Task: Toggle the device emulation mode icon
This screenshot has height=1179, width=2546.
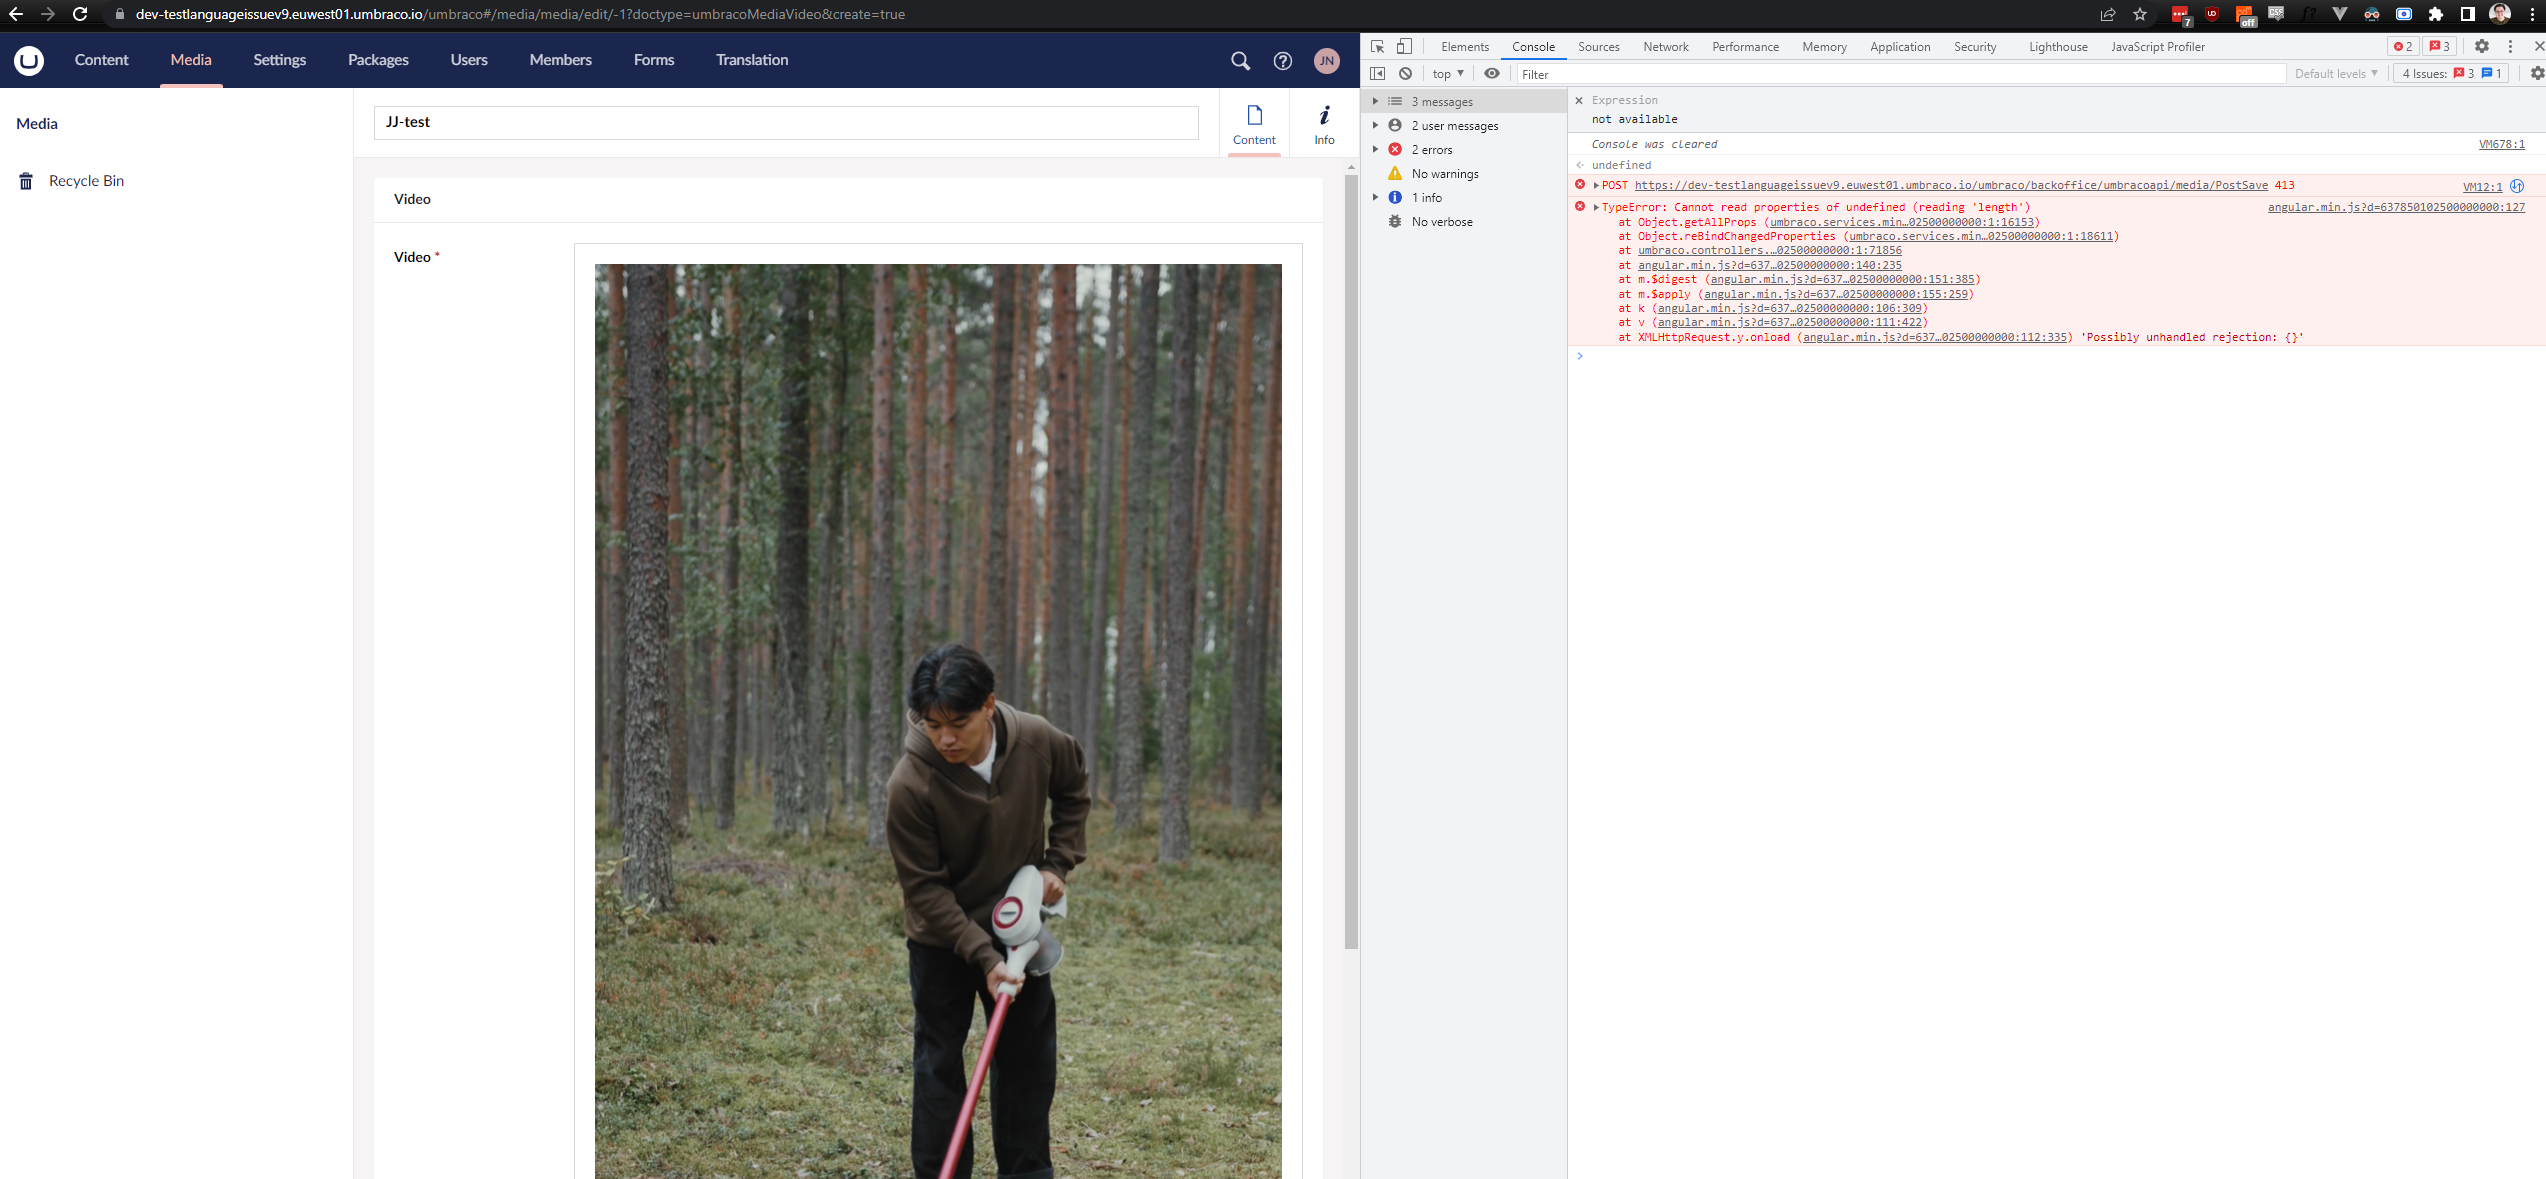Action: 1404,46
